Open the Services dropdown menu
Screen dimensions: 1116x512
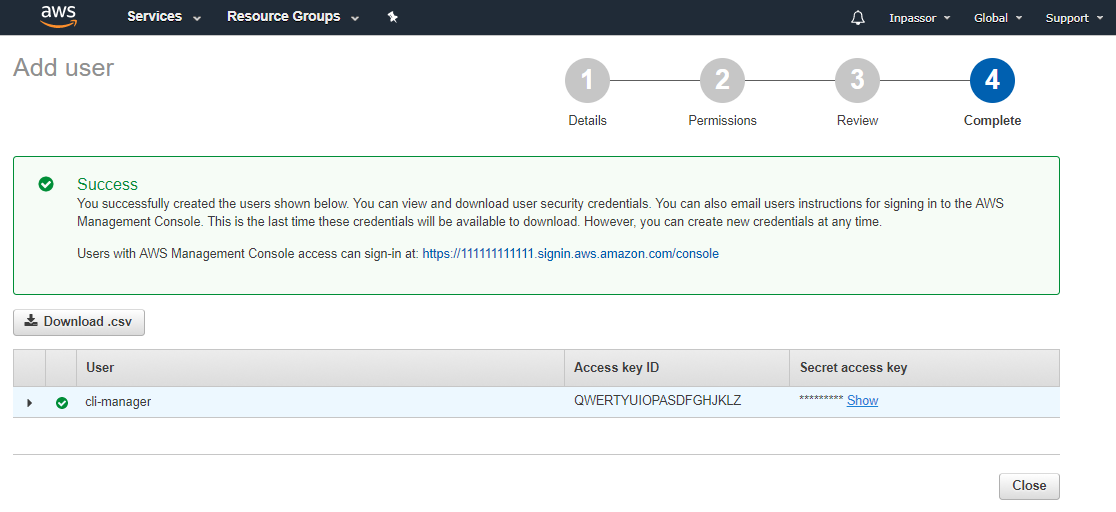point(164,17)
